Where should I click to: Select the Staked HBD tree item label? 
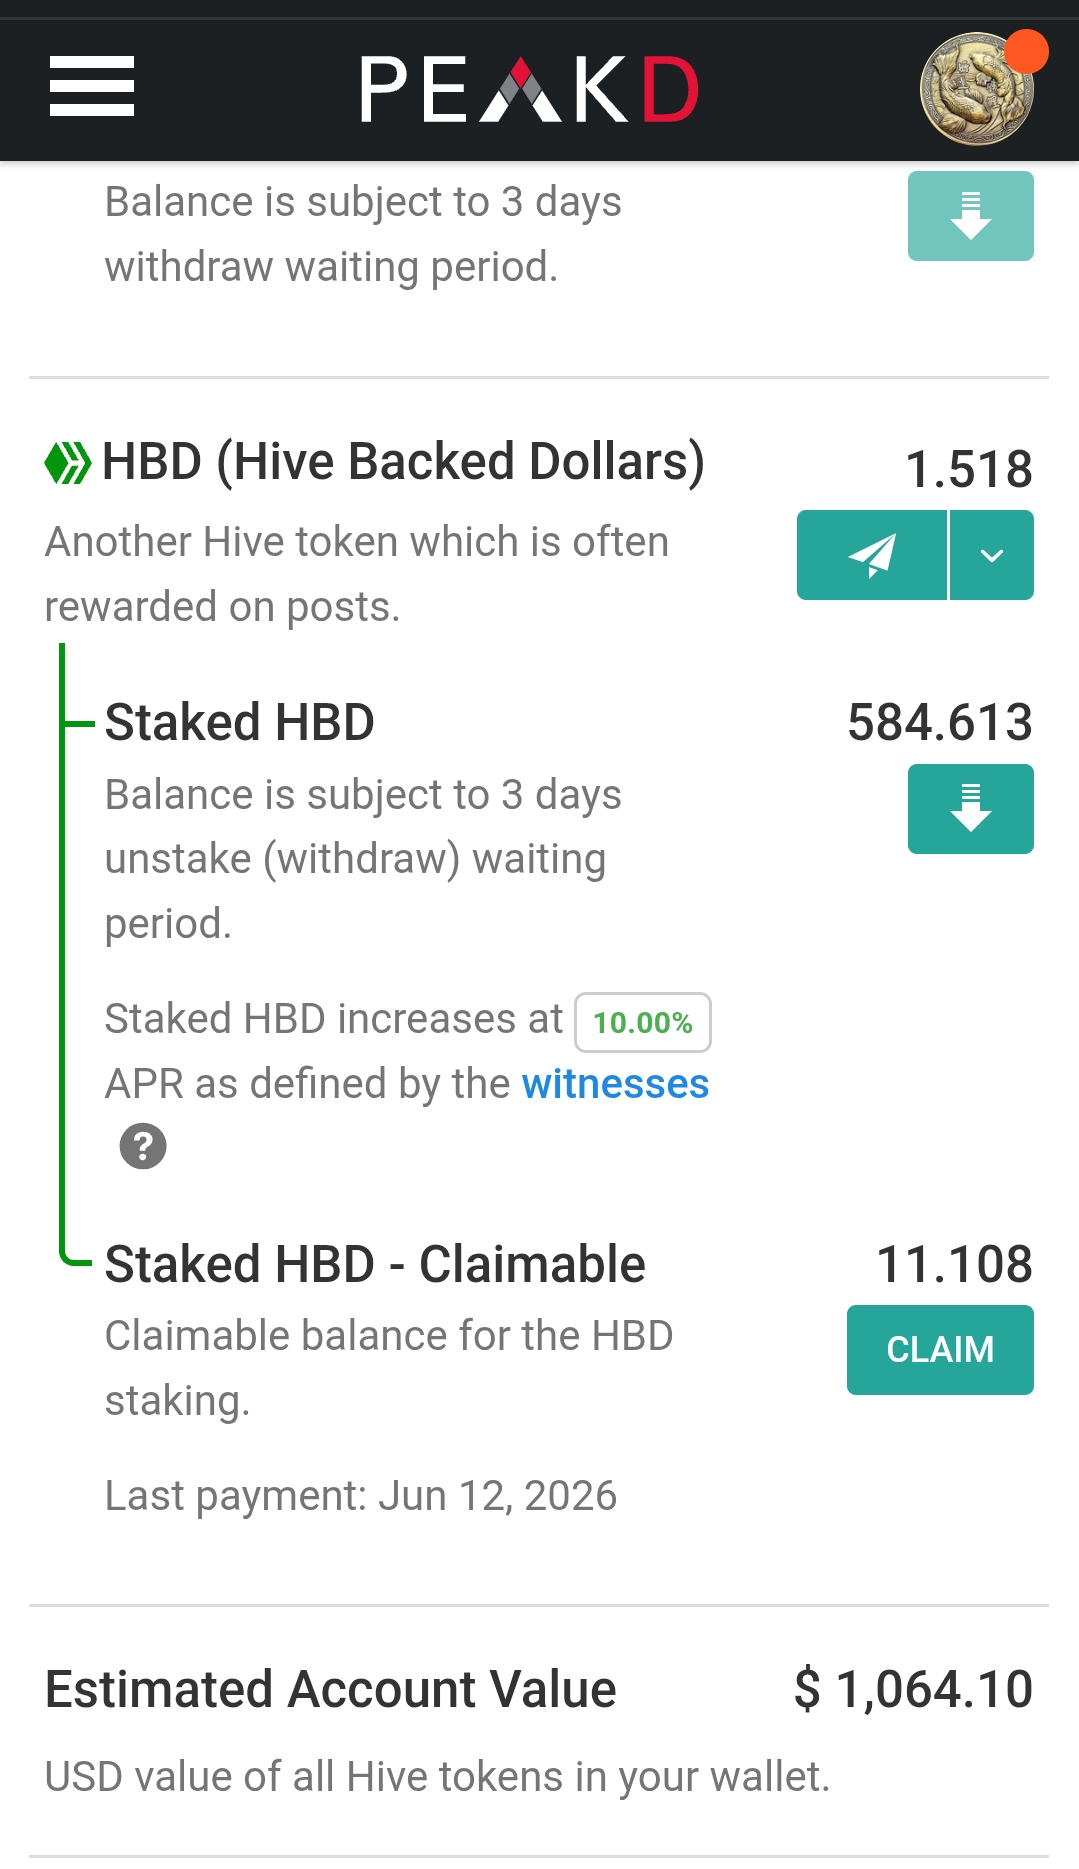[240, 722]
